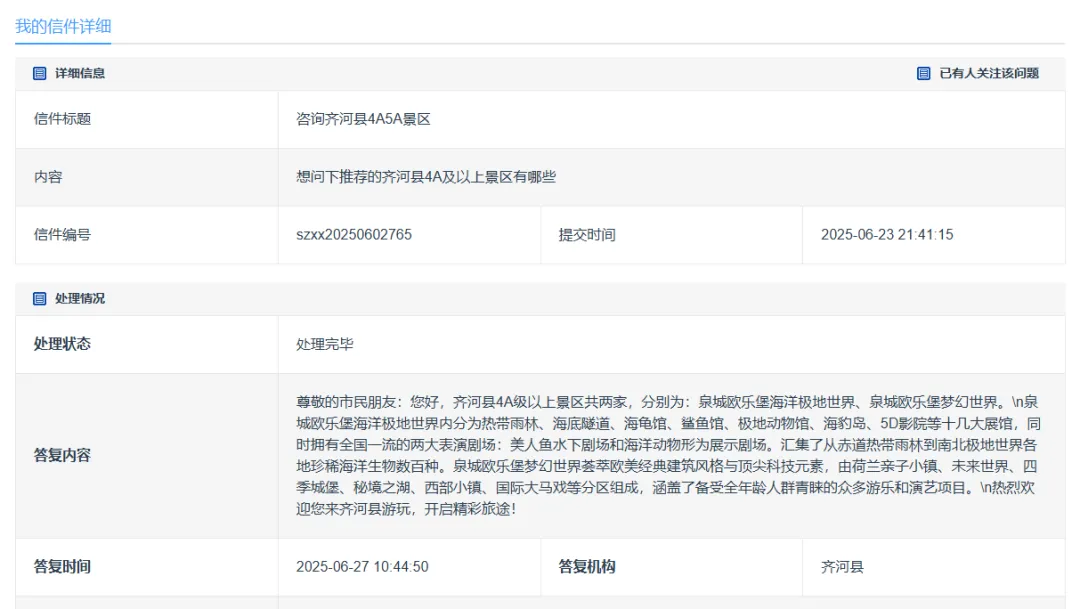Select the 处理情况 section heading
Image resolution: width=1080 pixels, height=609 pixels.
[80, 298]
